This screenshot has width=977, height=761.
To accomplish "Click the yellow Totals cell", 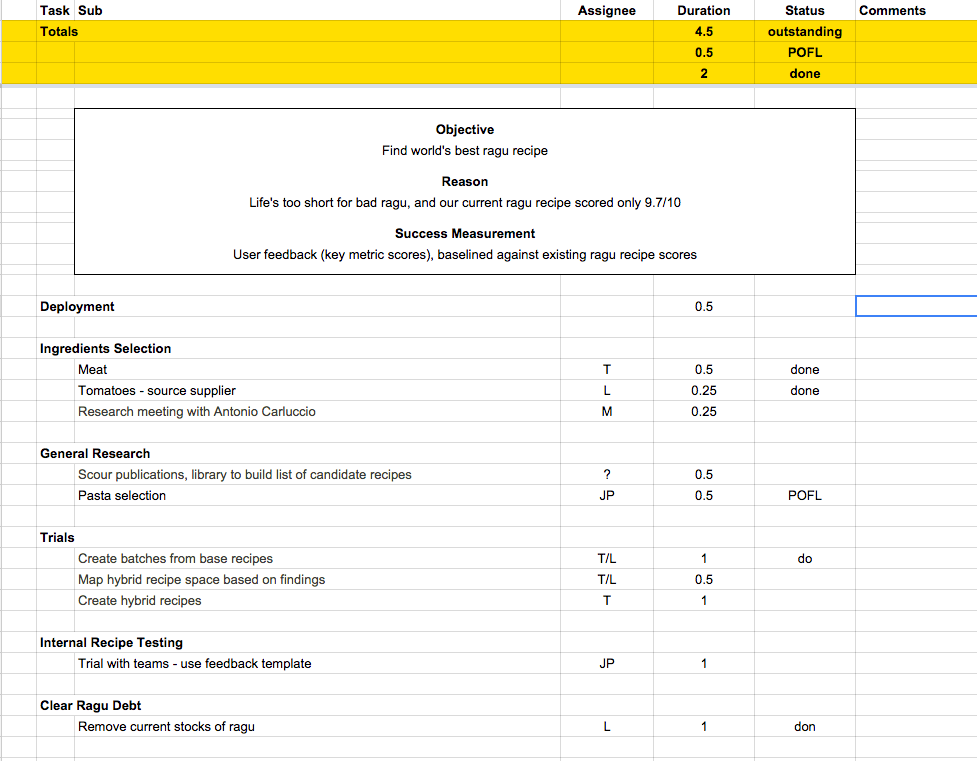I will [59, 32].
